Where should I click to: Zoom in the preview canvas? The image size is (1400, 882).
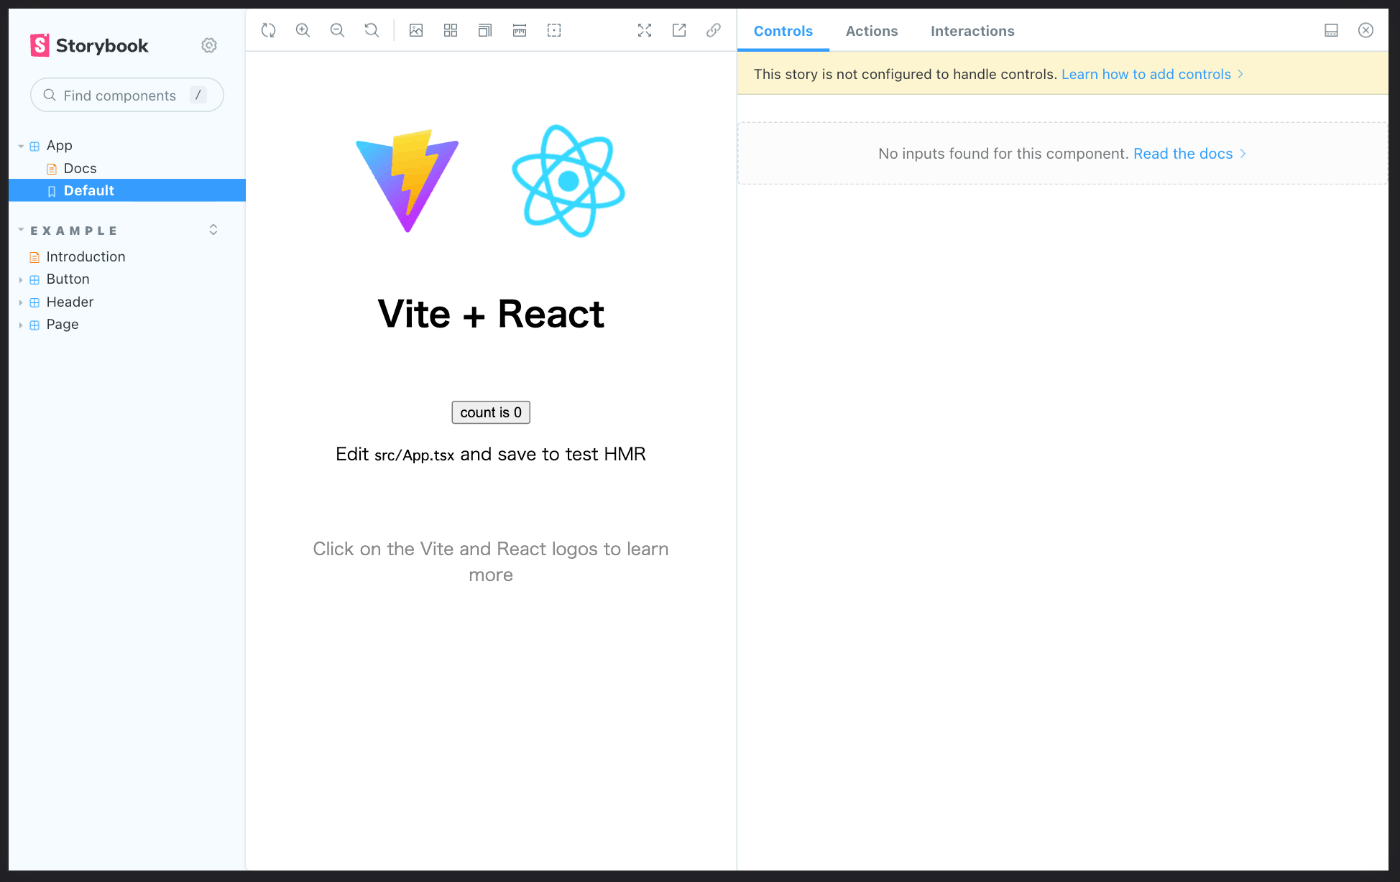(x=303, y=31)
